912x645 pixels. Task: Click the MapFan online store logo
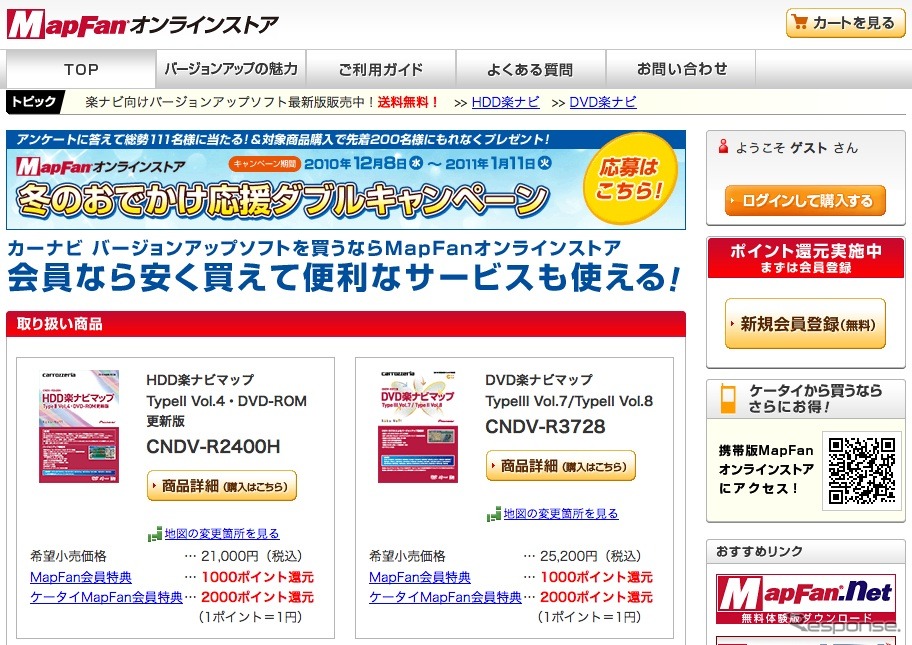coord(142,24)
